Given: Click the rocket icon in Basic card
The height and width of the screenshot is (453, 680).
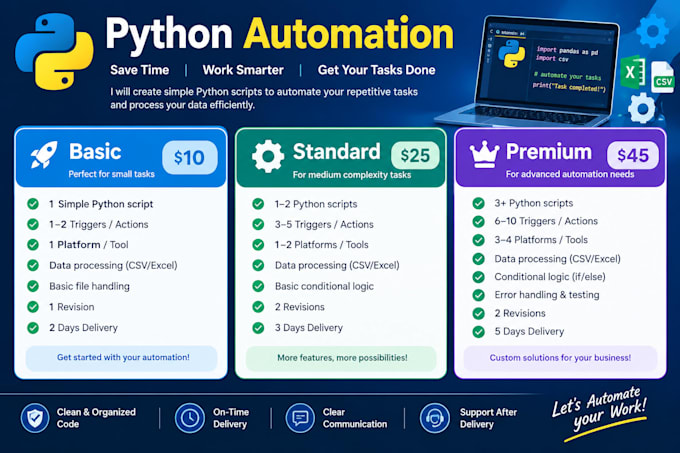Looking at the screenshot, I should (44, 155).
